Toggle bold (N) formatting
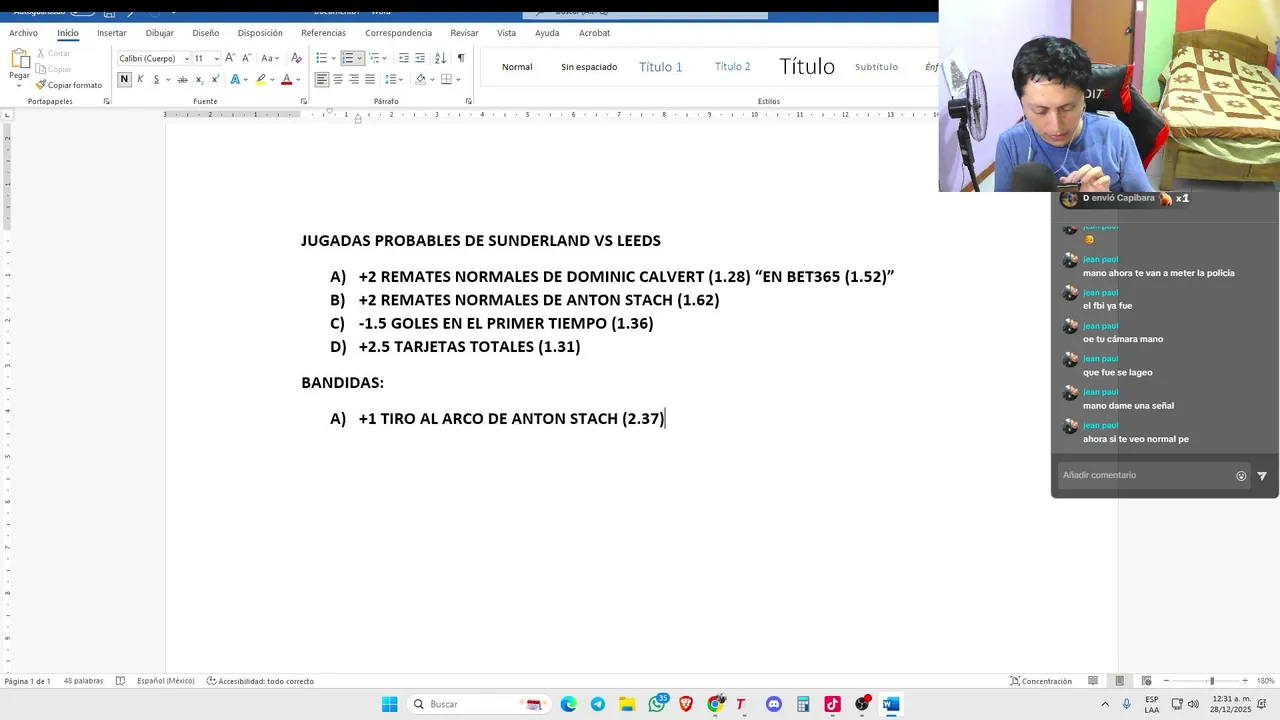 click(x=124, y=79)
